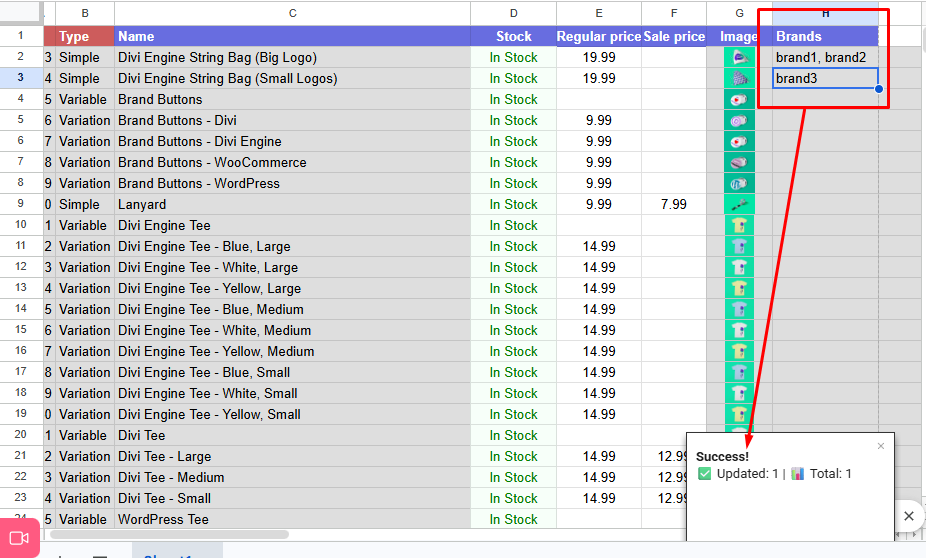Select the WordPress Tee name cell
The image size is (926, 558).
pos(292,520)
